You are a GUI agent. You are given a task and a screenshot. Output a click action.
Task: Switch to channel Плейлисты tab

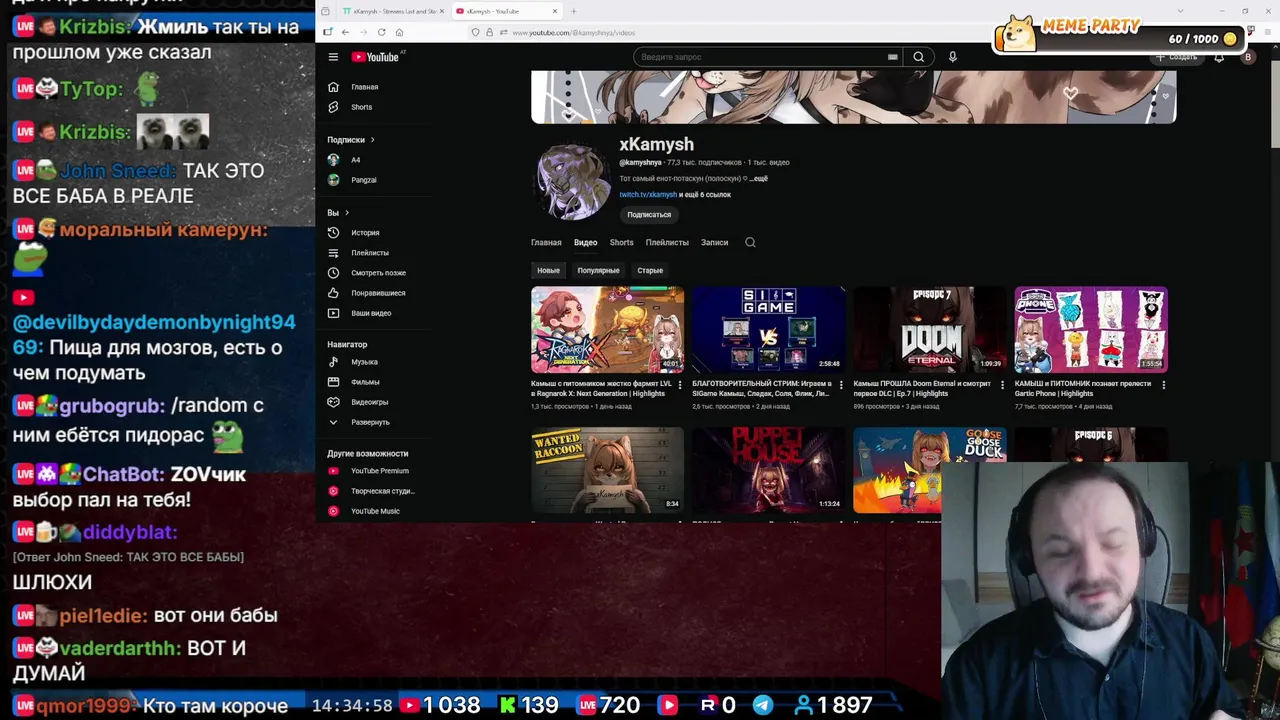click(667, 242)
